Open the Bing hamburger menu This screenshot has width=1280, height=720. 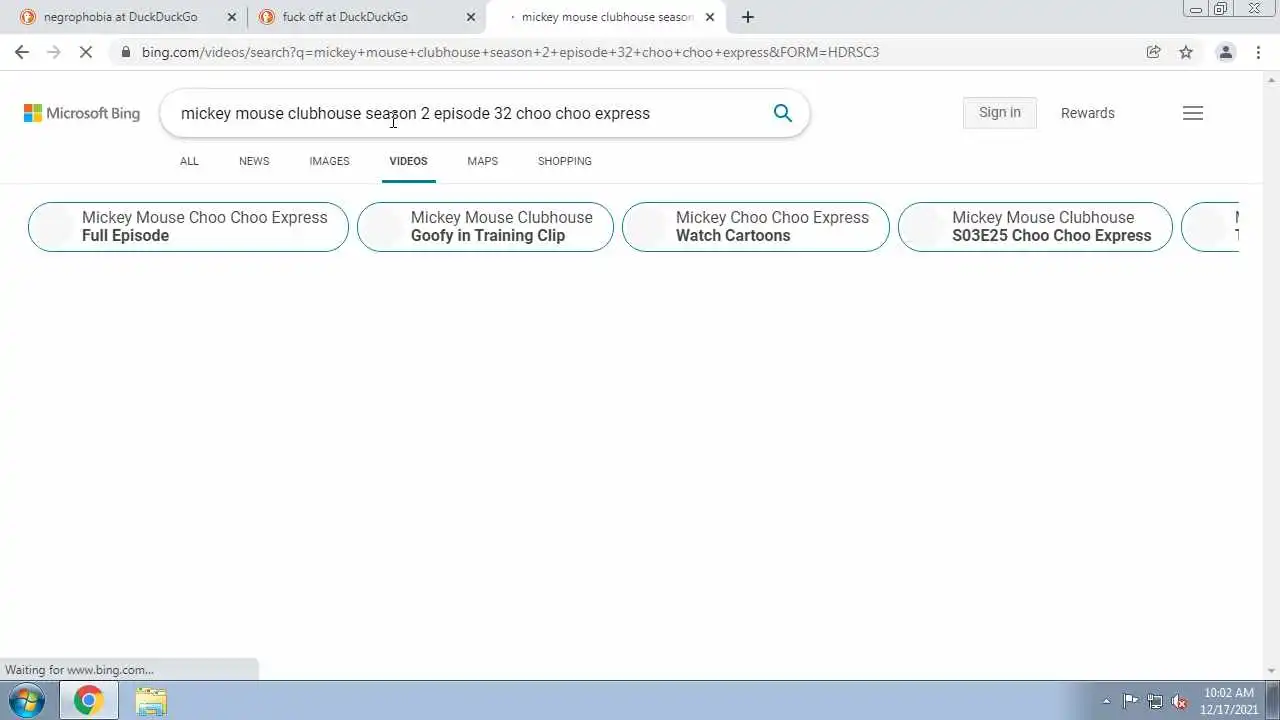pyautogui.click(x=1193, y=113)
